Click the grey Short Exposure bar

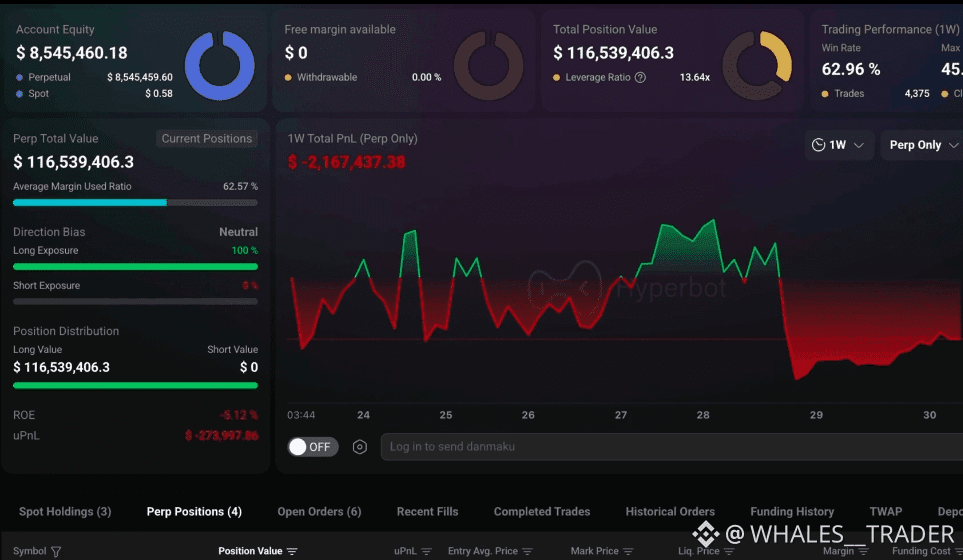click(135, 301)
